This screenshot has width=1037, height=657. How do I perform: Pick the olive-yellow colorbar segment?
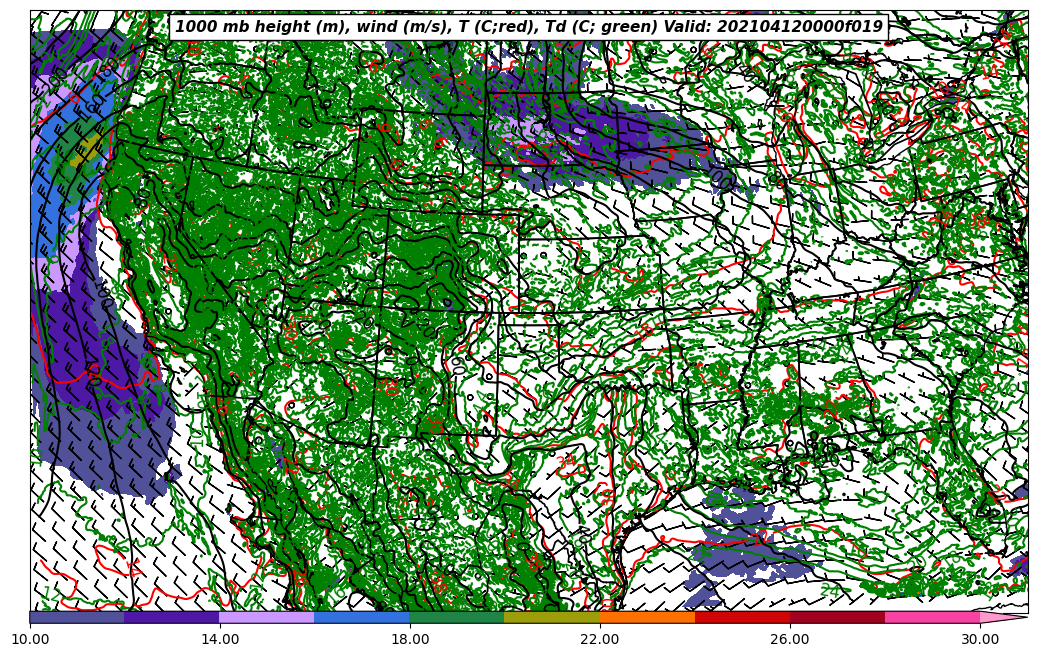pyautogui.click(x=552, y=617)
